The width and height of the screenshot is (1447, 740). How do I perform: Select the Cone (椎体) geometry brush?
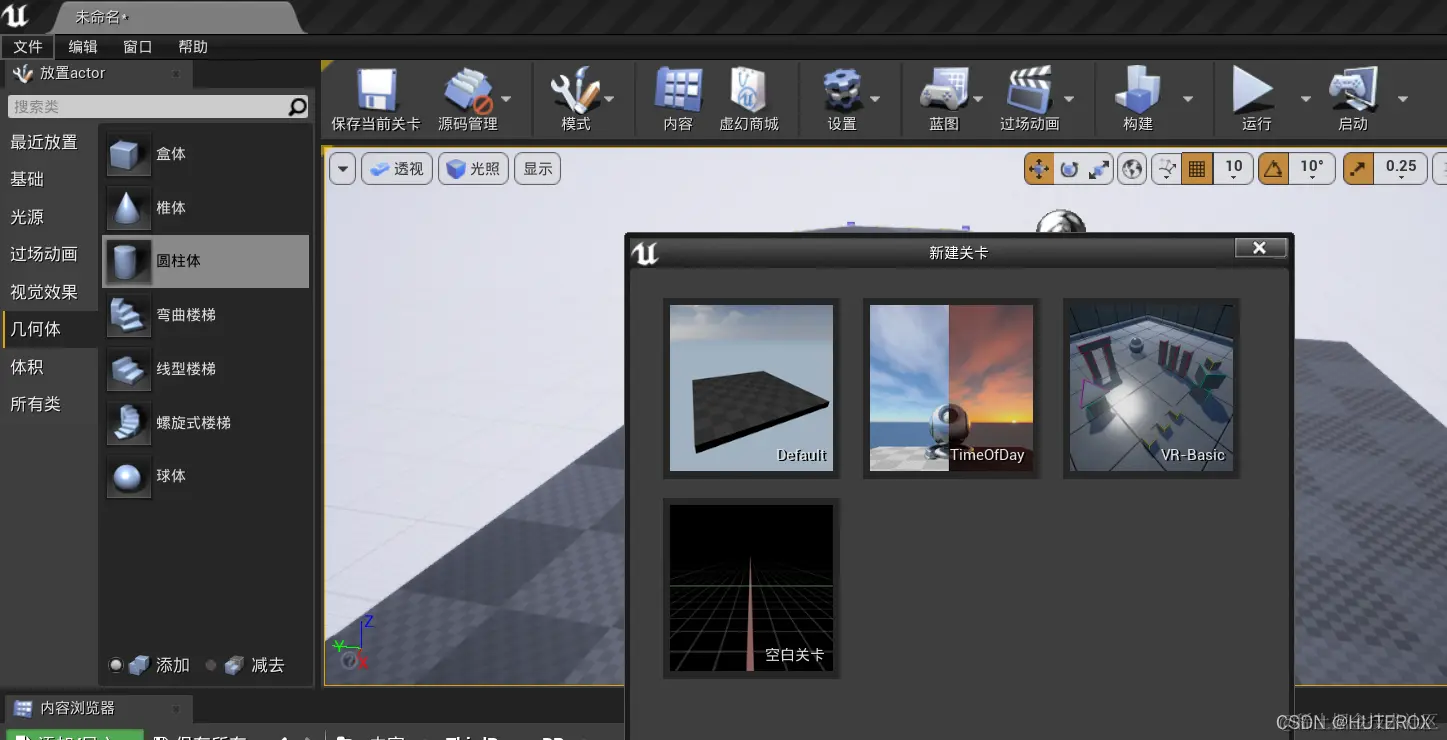click(x=206, y=208)
